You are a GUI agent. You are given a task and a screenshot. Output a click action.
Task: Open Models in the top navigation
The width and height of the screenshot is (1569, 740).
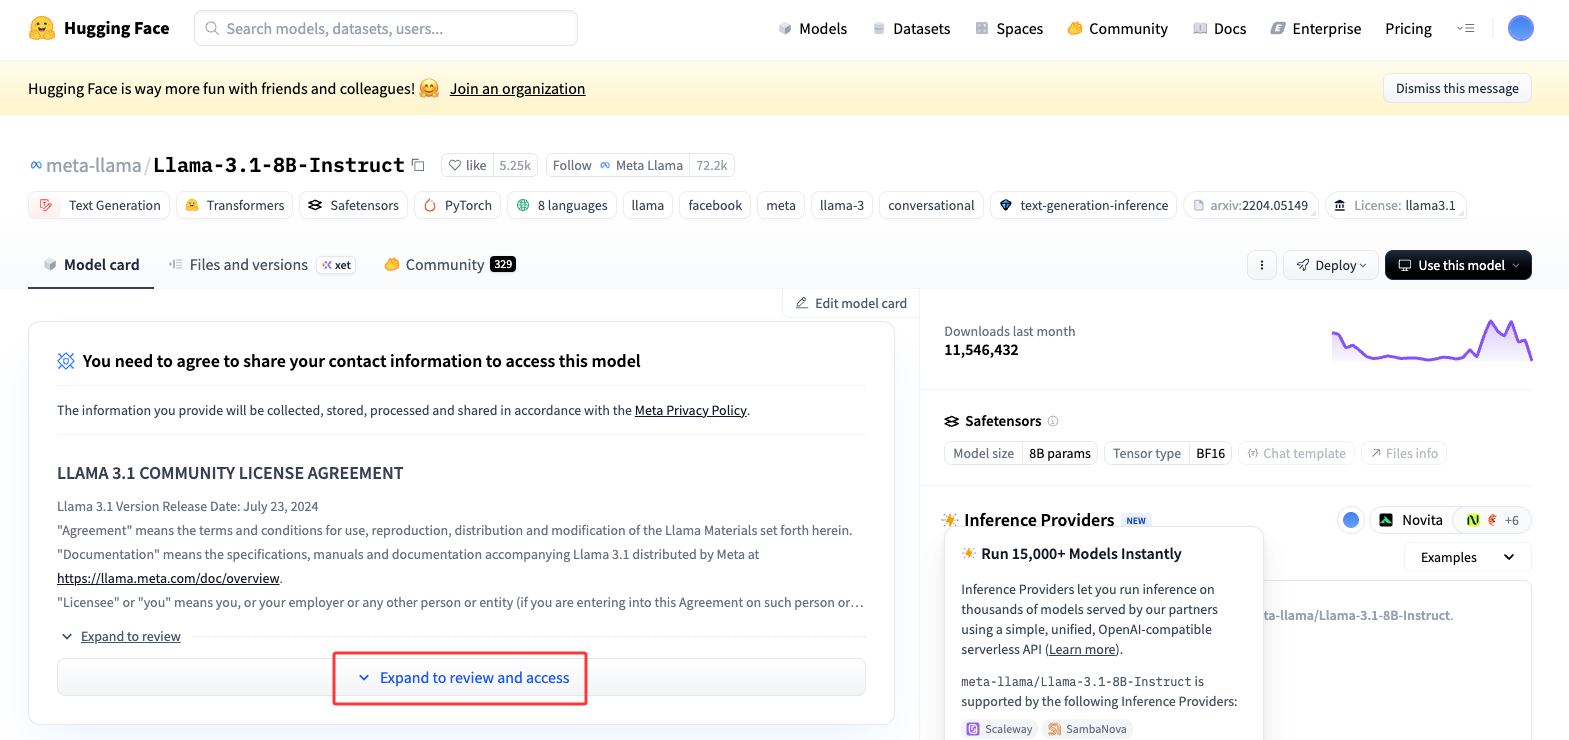(813, 29)
